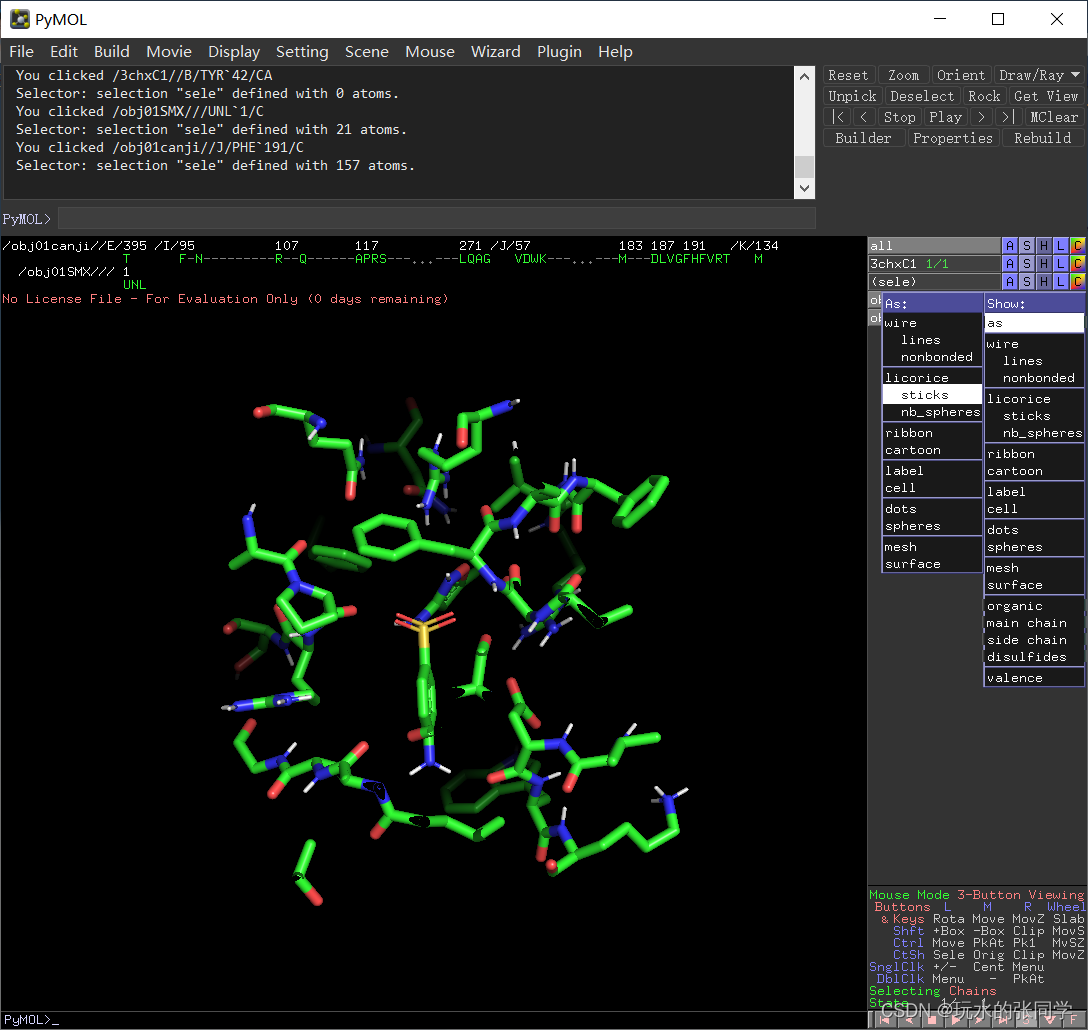Open the Builder panel

tap(863, 138)
